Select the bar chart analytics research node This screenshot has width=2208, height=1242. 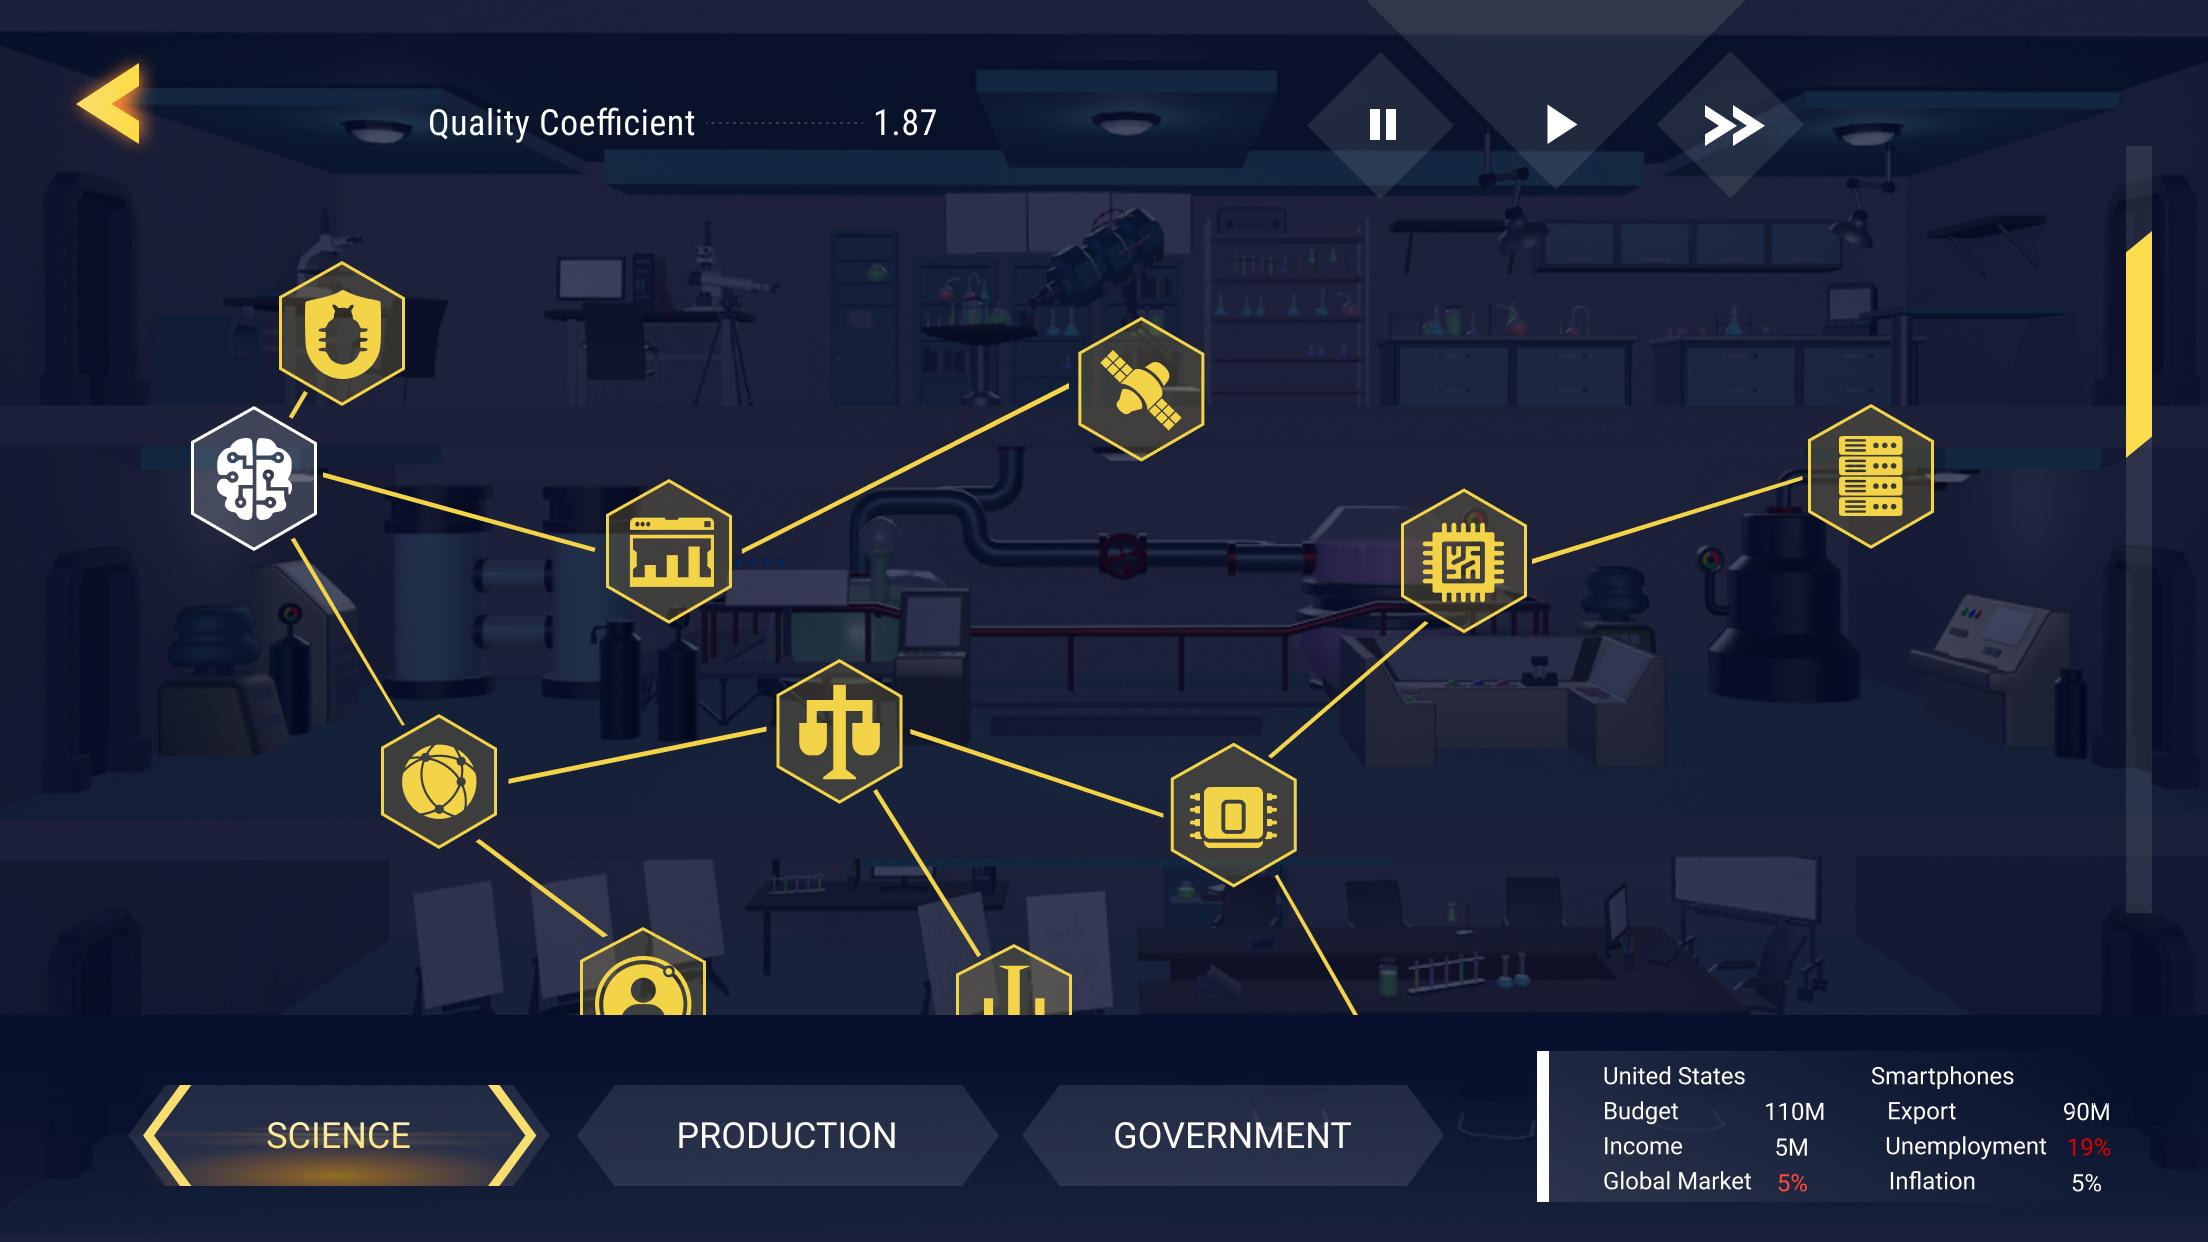(x=669, y=551)
